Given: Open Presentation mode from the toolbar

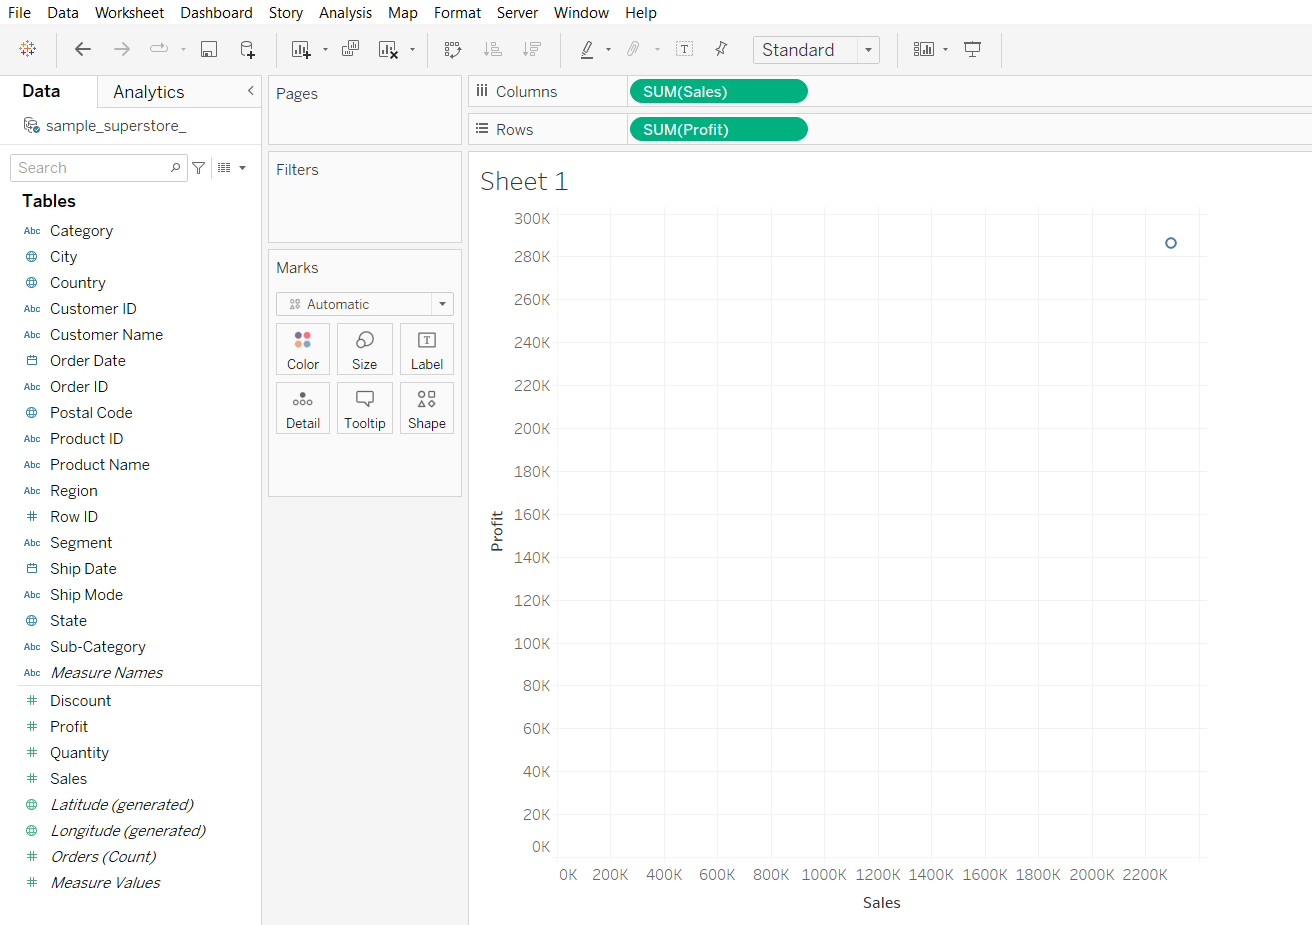Looking at the screenshot, I should click(972, 49).
